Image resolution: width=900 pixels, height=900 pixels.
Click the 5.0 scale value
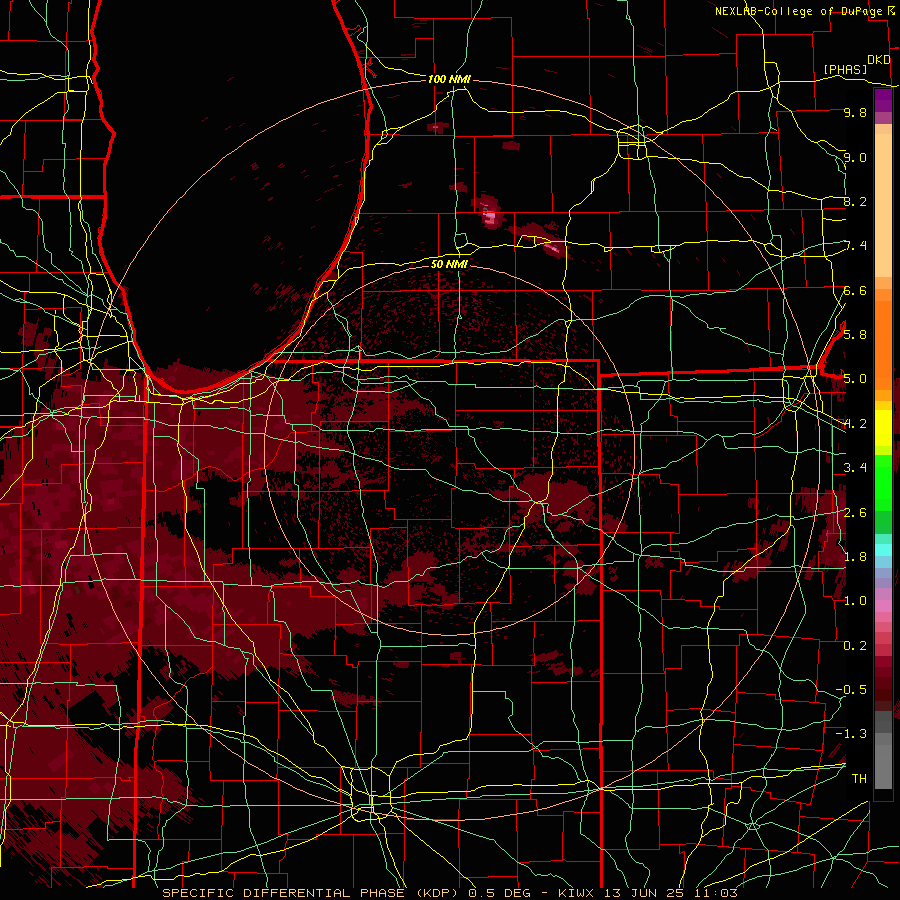[x=855, y=379]
